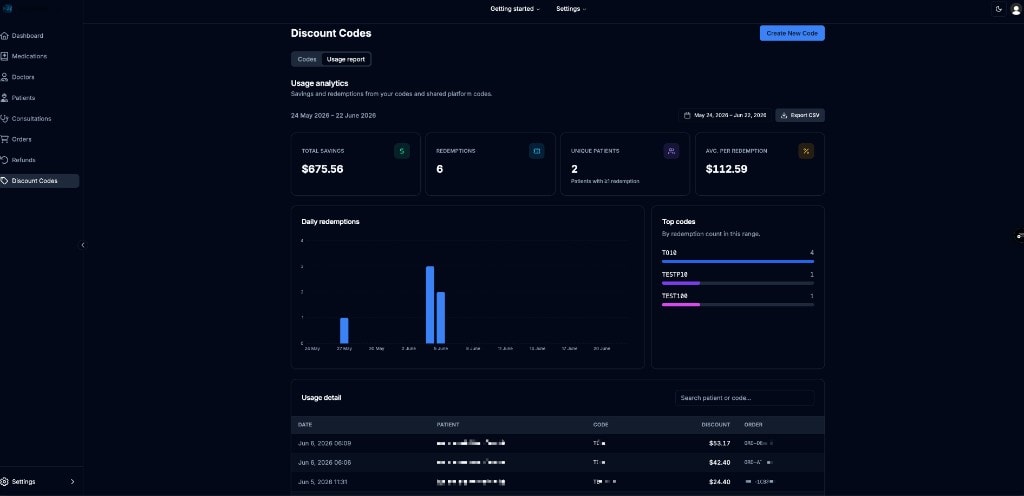The width and height of the screenshot is (1024, 496).
Task: Switch to the Codes tab
Action: 307,59
